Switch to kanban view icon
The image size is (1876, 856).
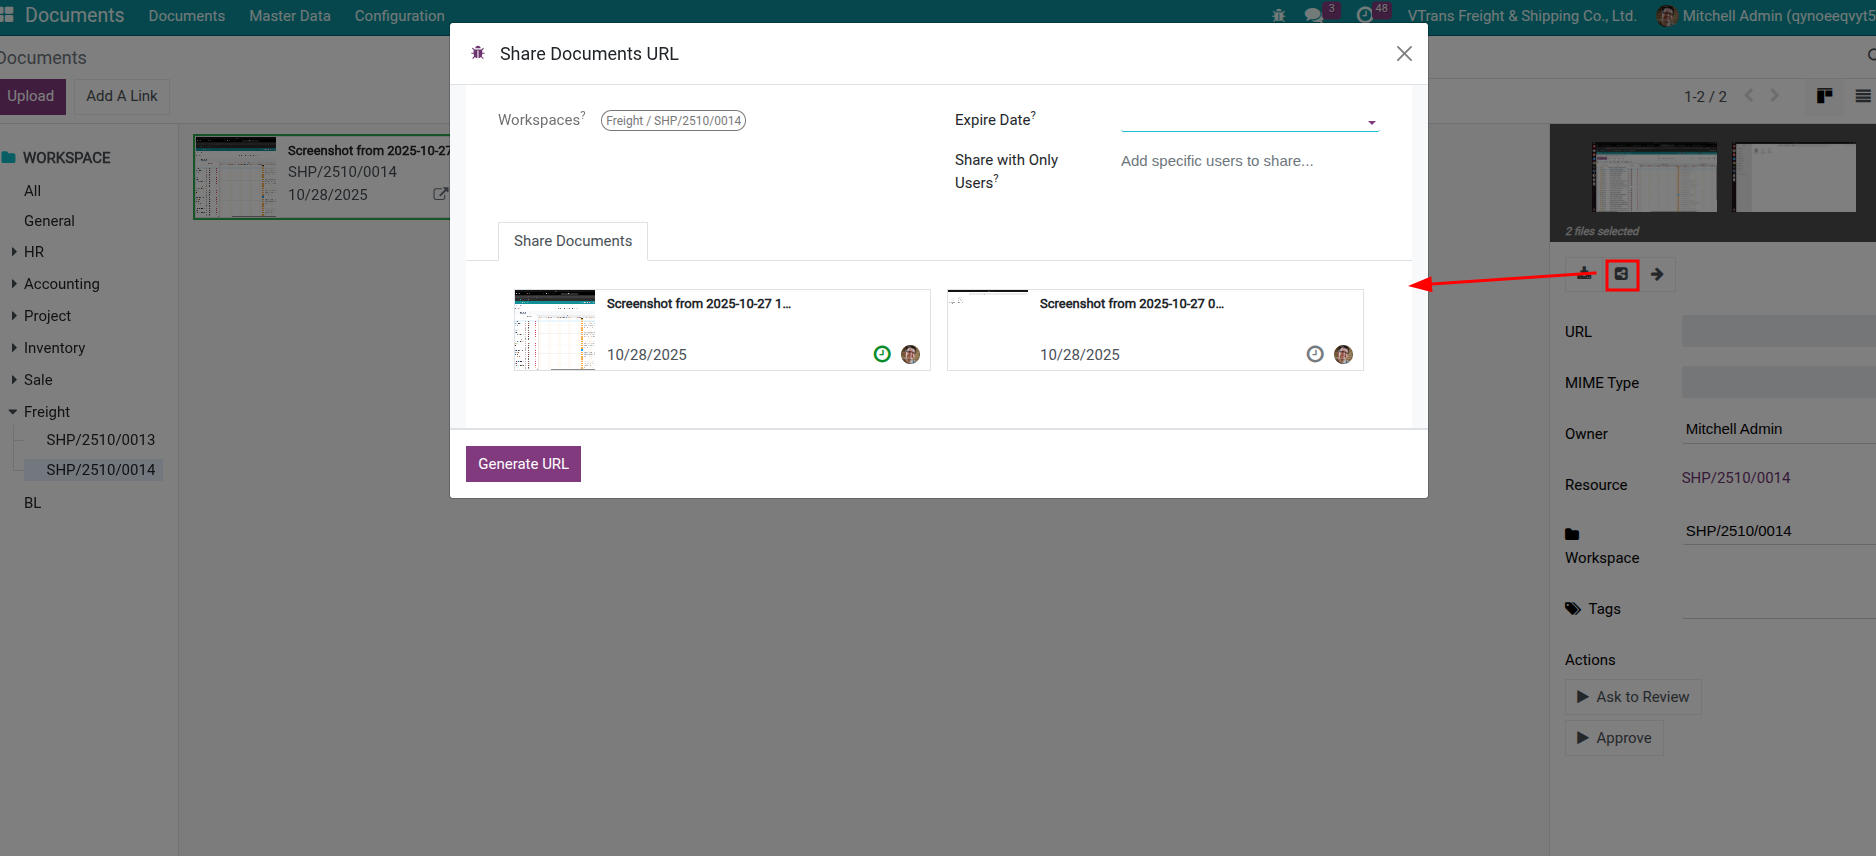[x=1824, y=96]
